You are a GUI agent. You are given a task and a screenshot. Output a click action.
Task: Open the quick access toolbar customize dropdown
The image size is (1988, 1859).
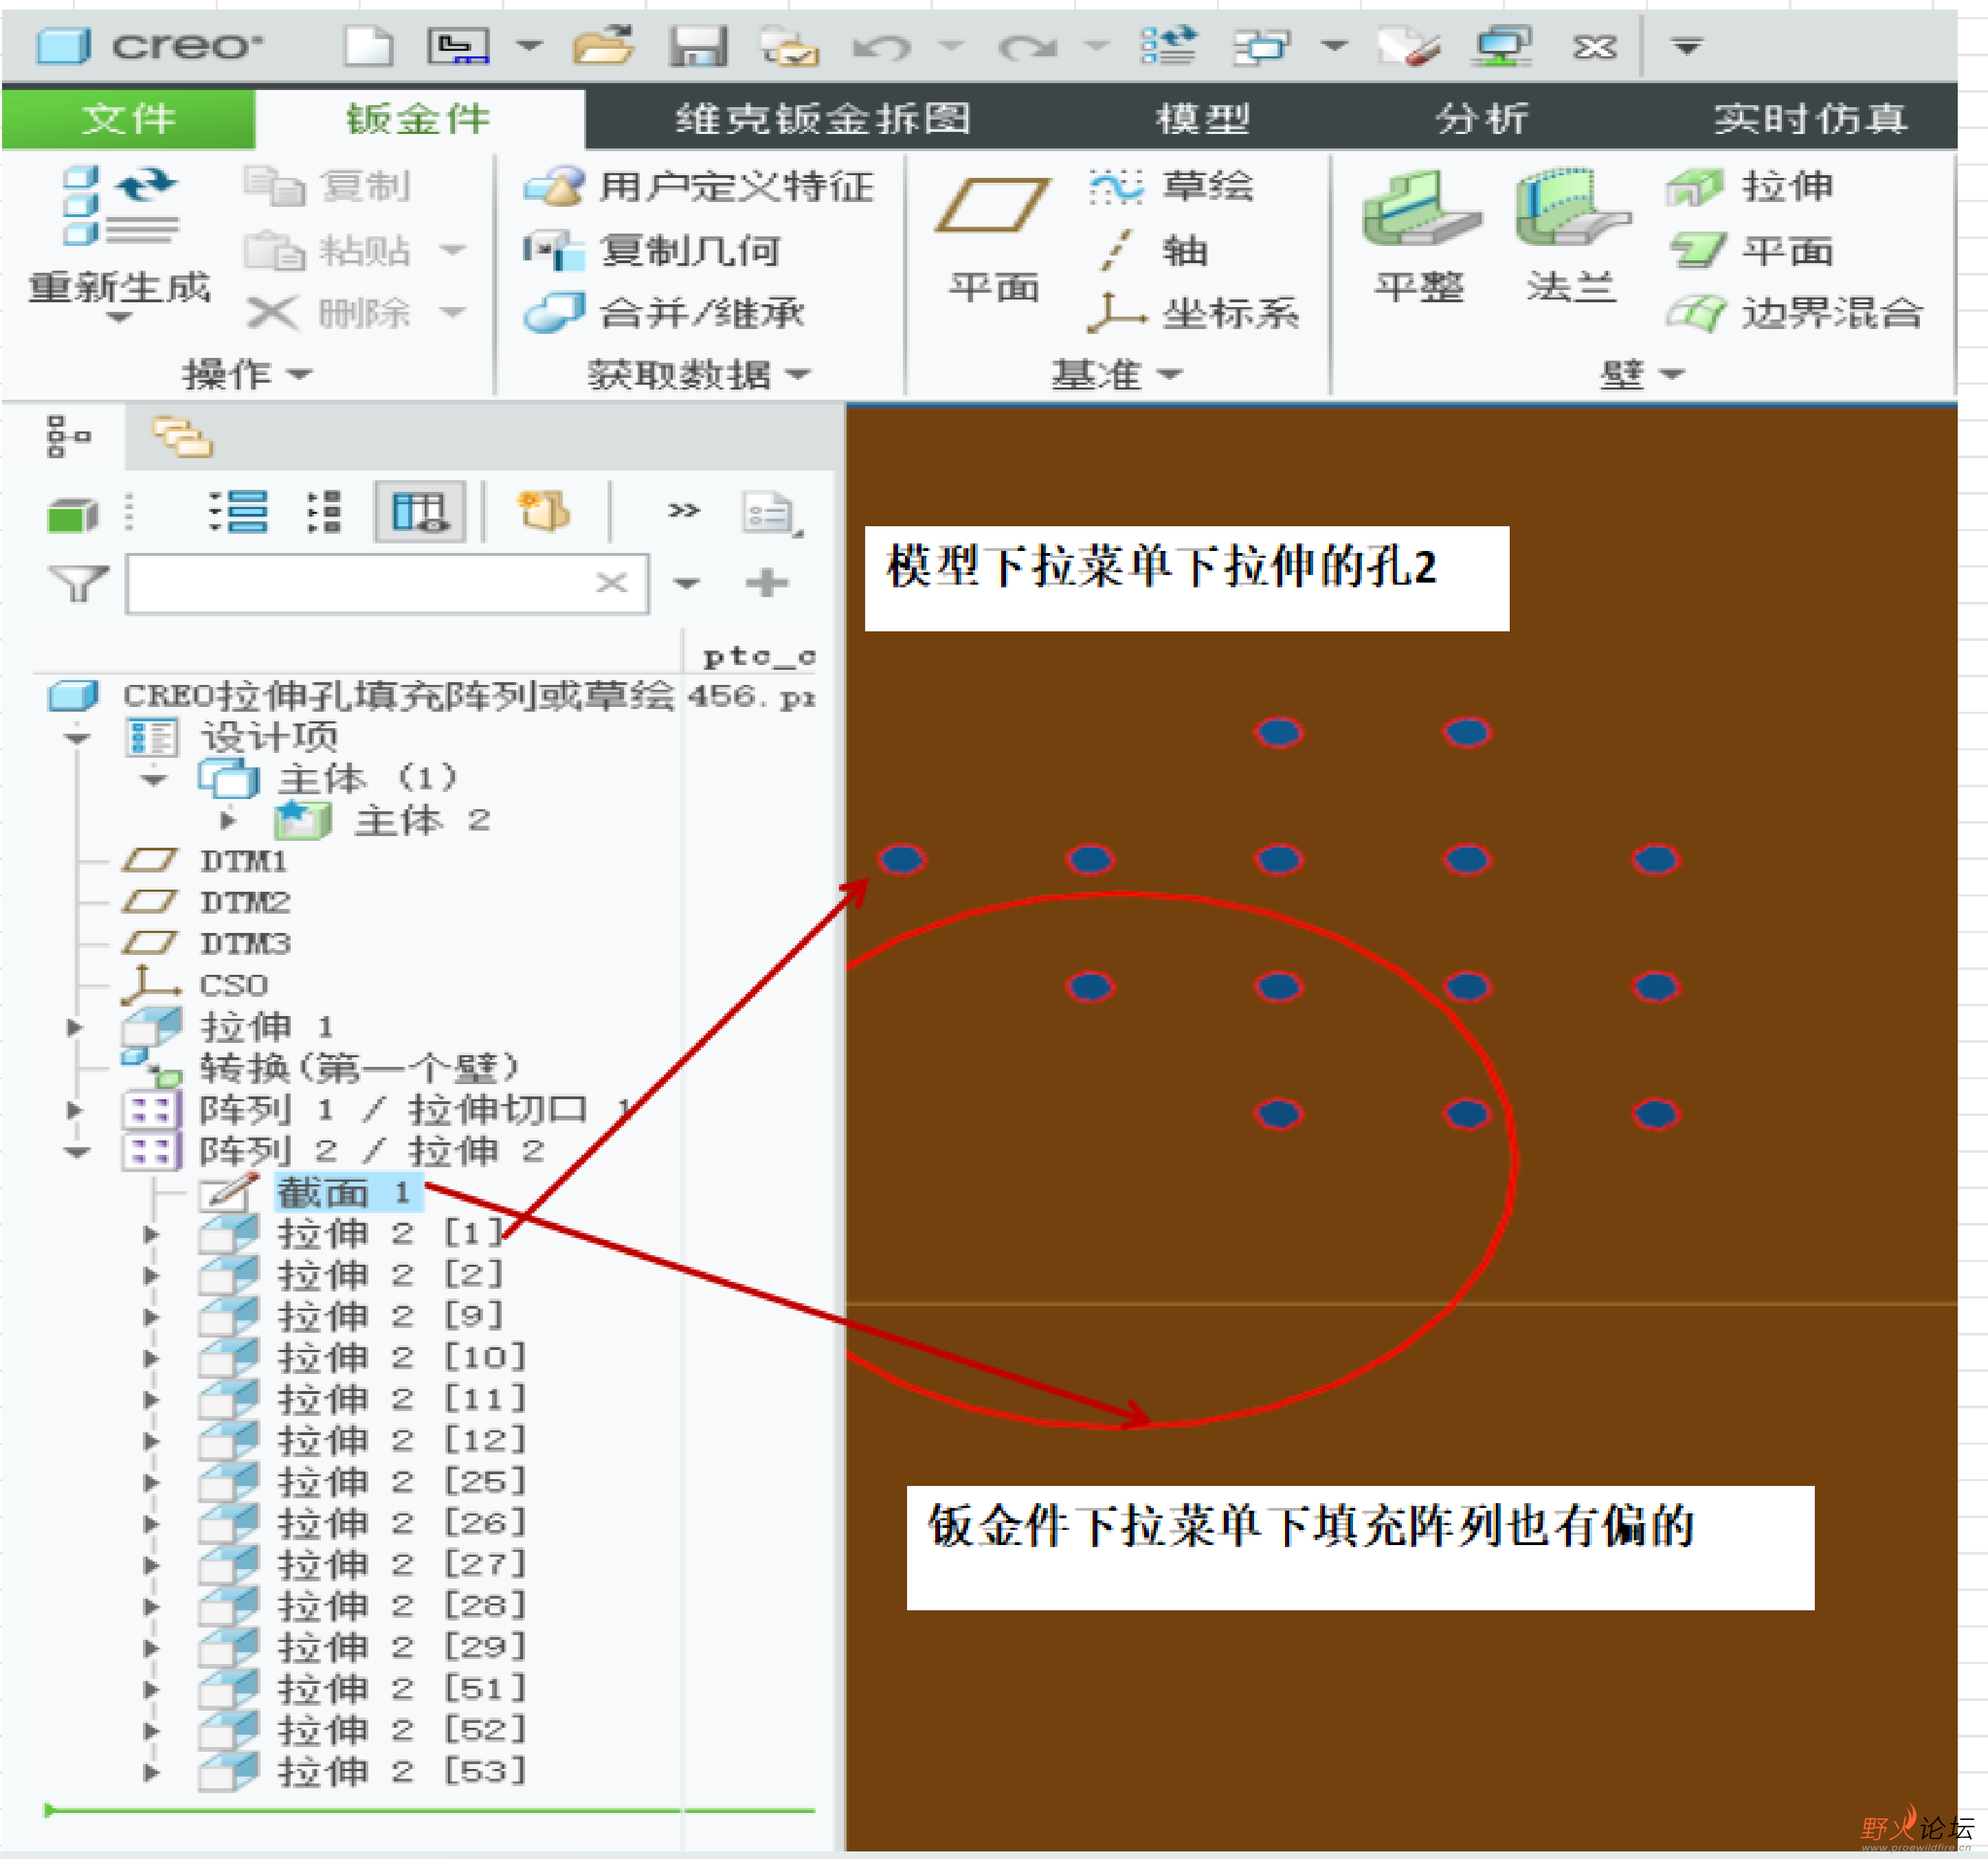pyautogui.click(x=1687, y=46)
